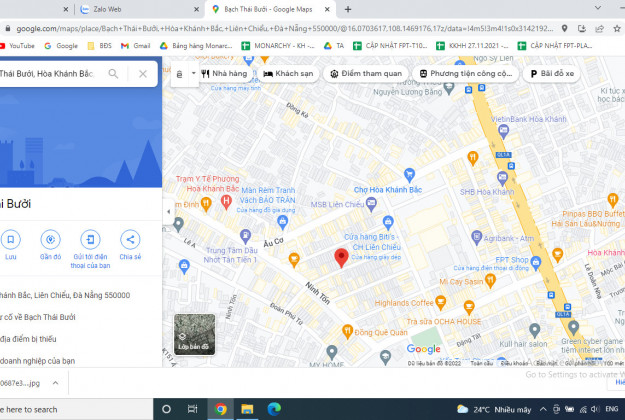Screen dimensions: 625x420
Task: Select the Bãi đỗ xe filter chip
Action: pos(552,74)
